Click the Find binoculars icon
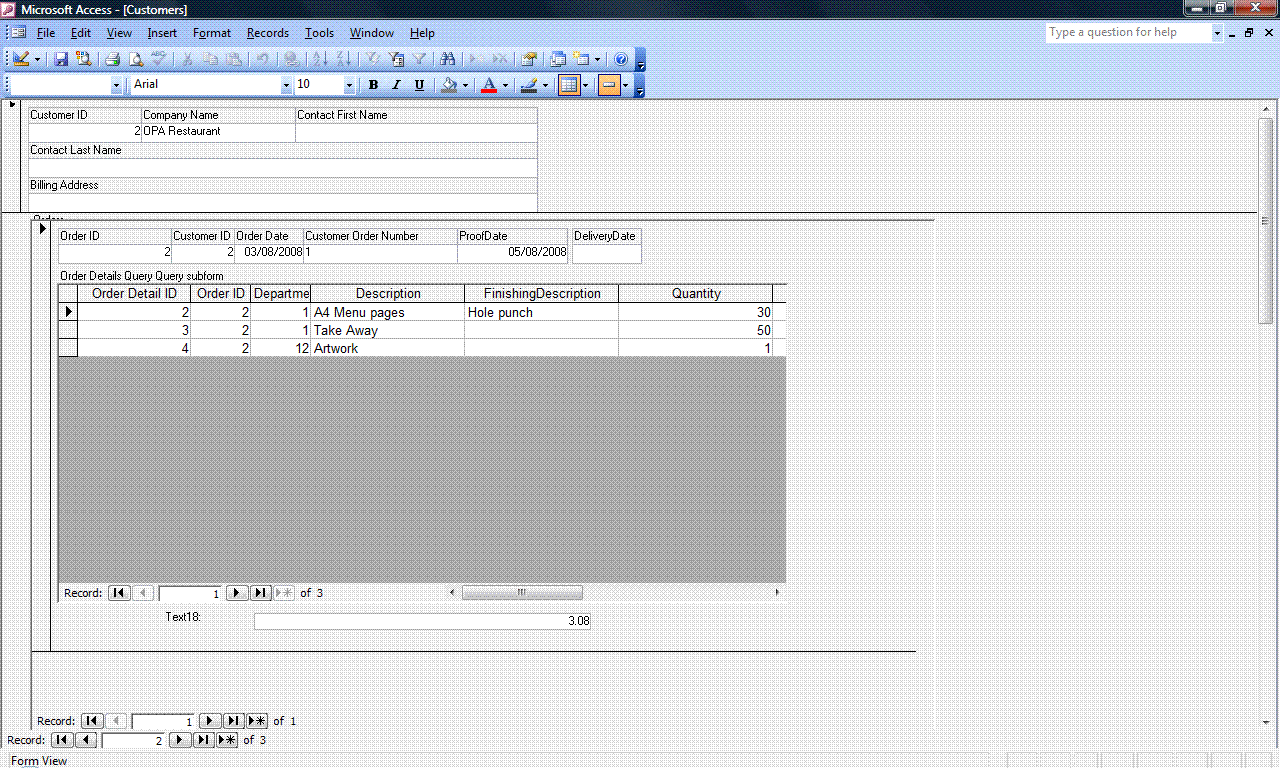Image resolution: width=1280 pixels, height=768 pixels. 447,59
